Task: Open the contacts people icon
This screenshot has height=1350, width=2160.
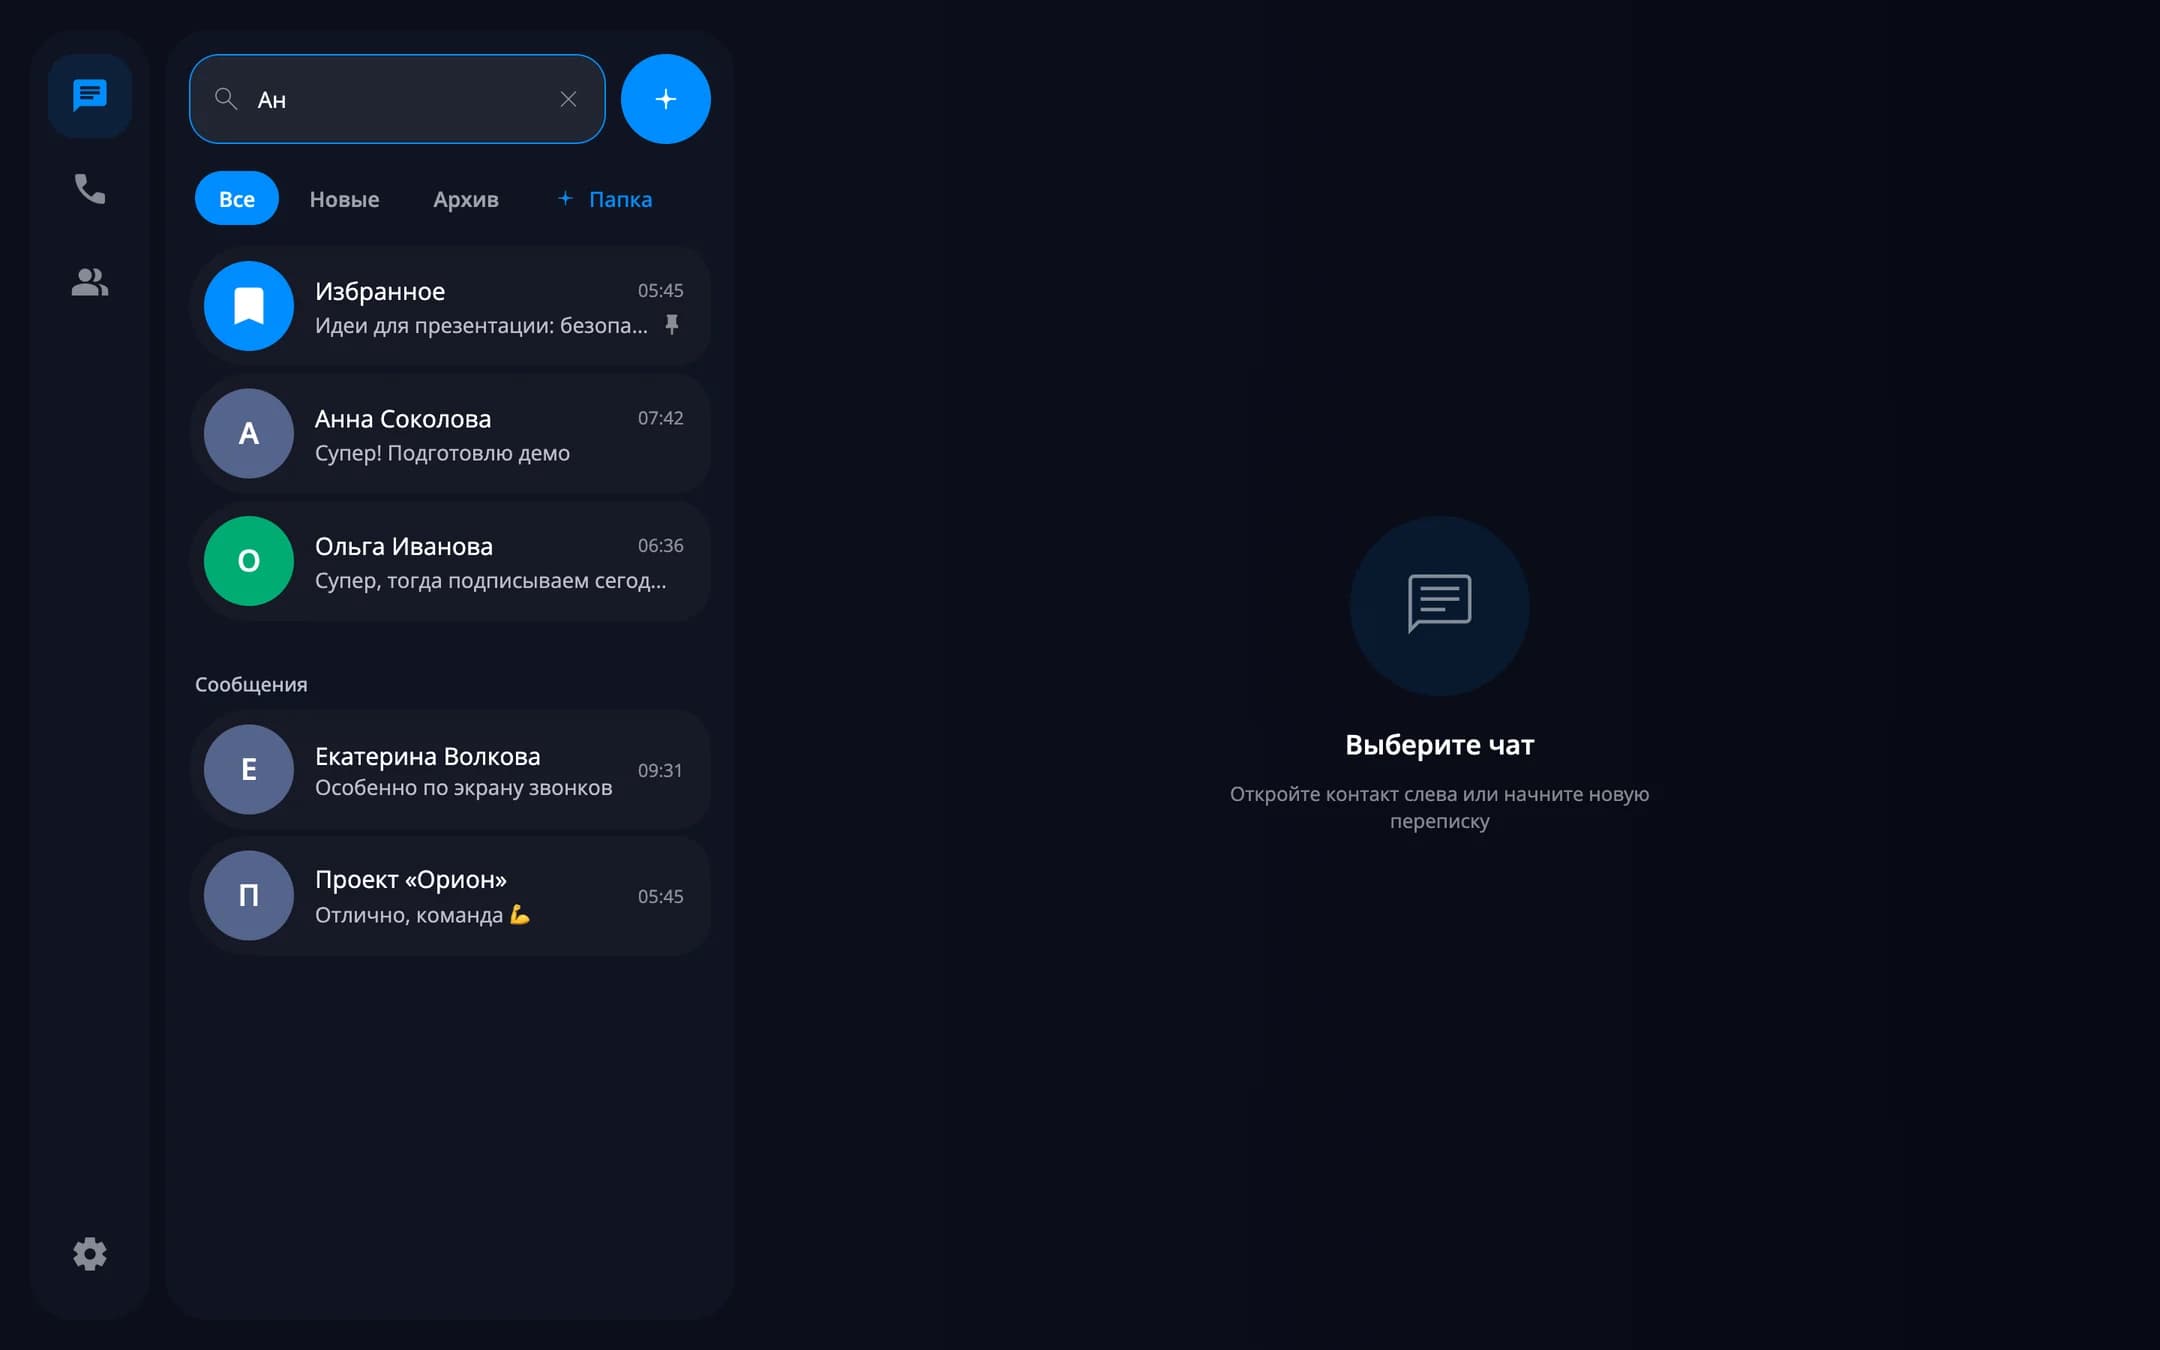Action: 90,282
